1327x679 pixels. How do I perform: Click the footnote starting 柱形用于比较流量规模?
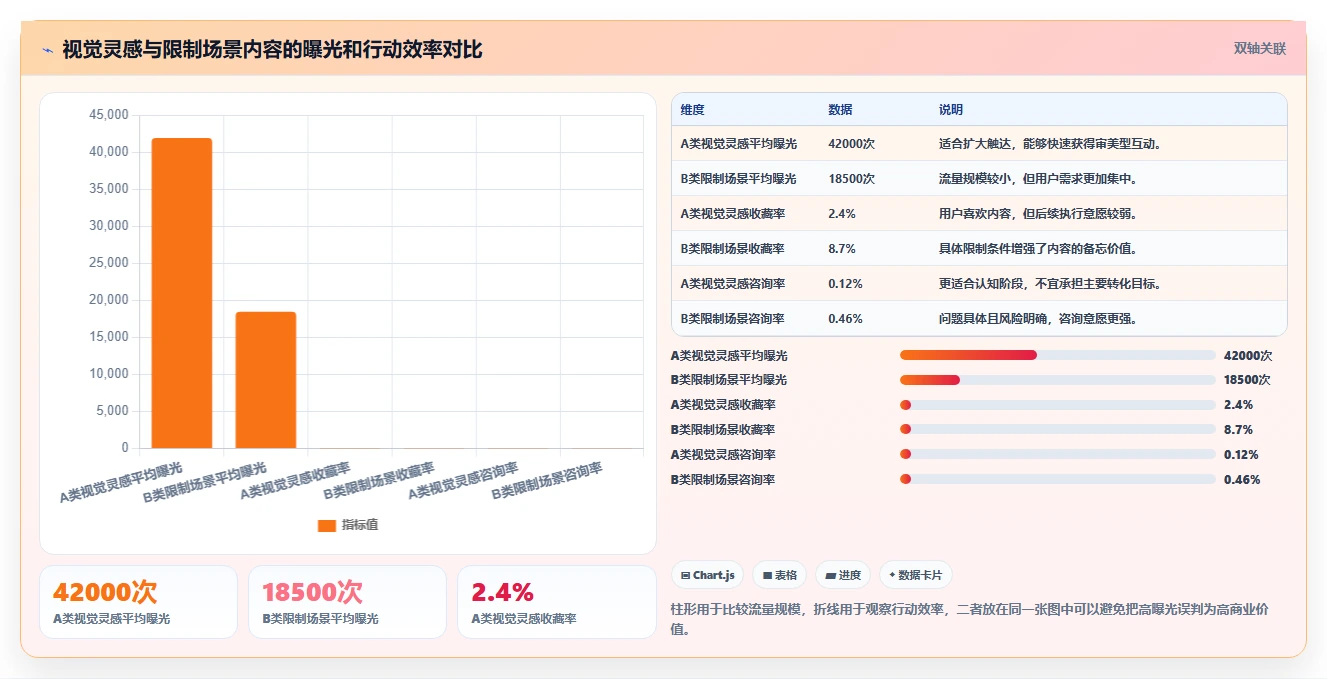[969, 619]
